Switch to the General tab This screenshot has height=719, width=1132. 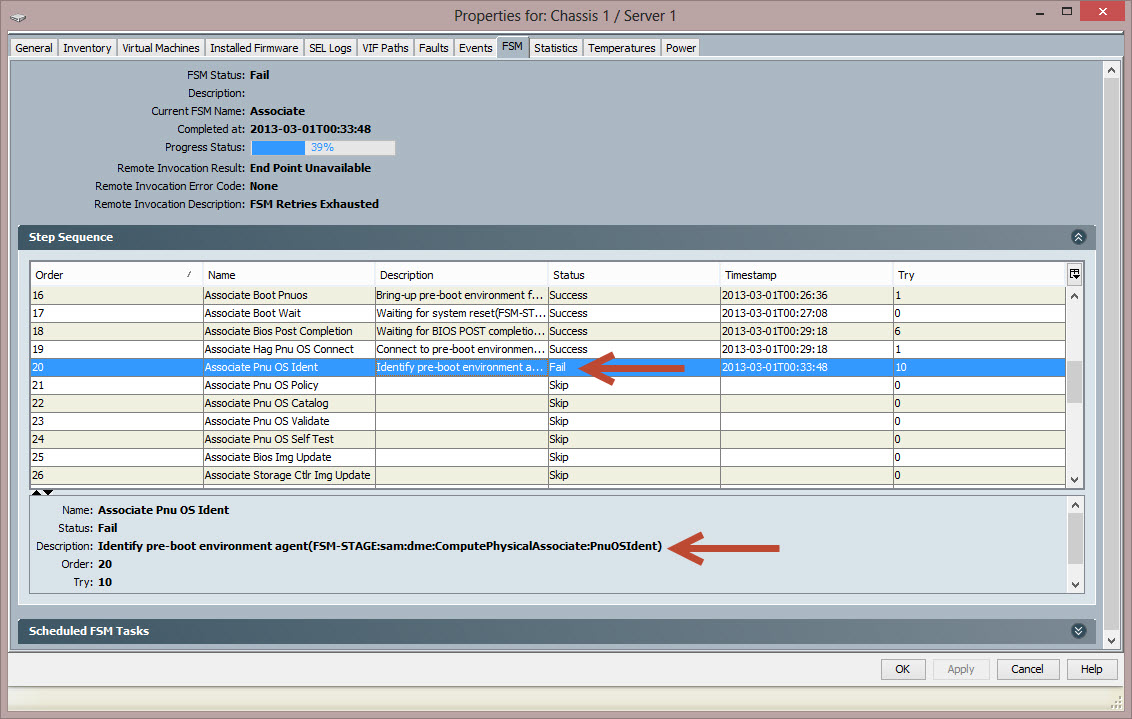[x=33, y=46]
